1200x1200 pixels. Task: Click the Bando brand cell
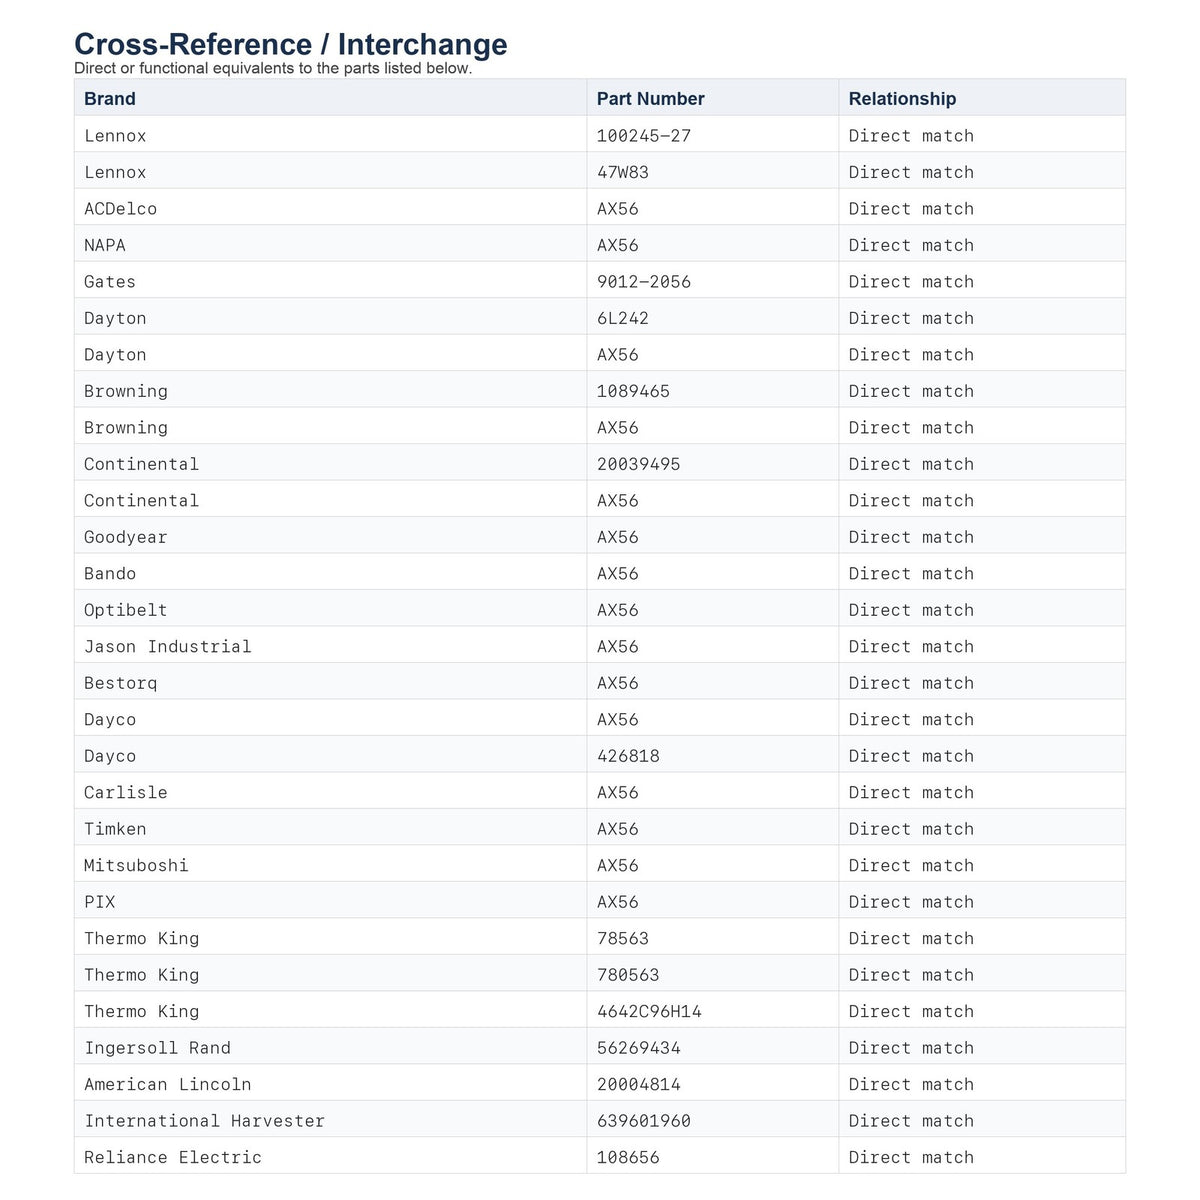tap(330, 574)
